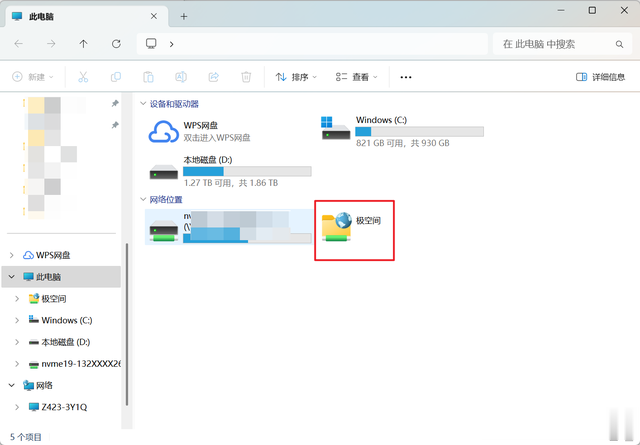Collapse 网络 node in sidebar
Screen dimensions: 640x445
[11, 385]
